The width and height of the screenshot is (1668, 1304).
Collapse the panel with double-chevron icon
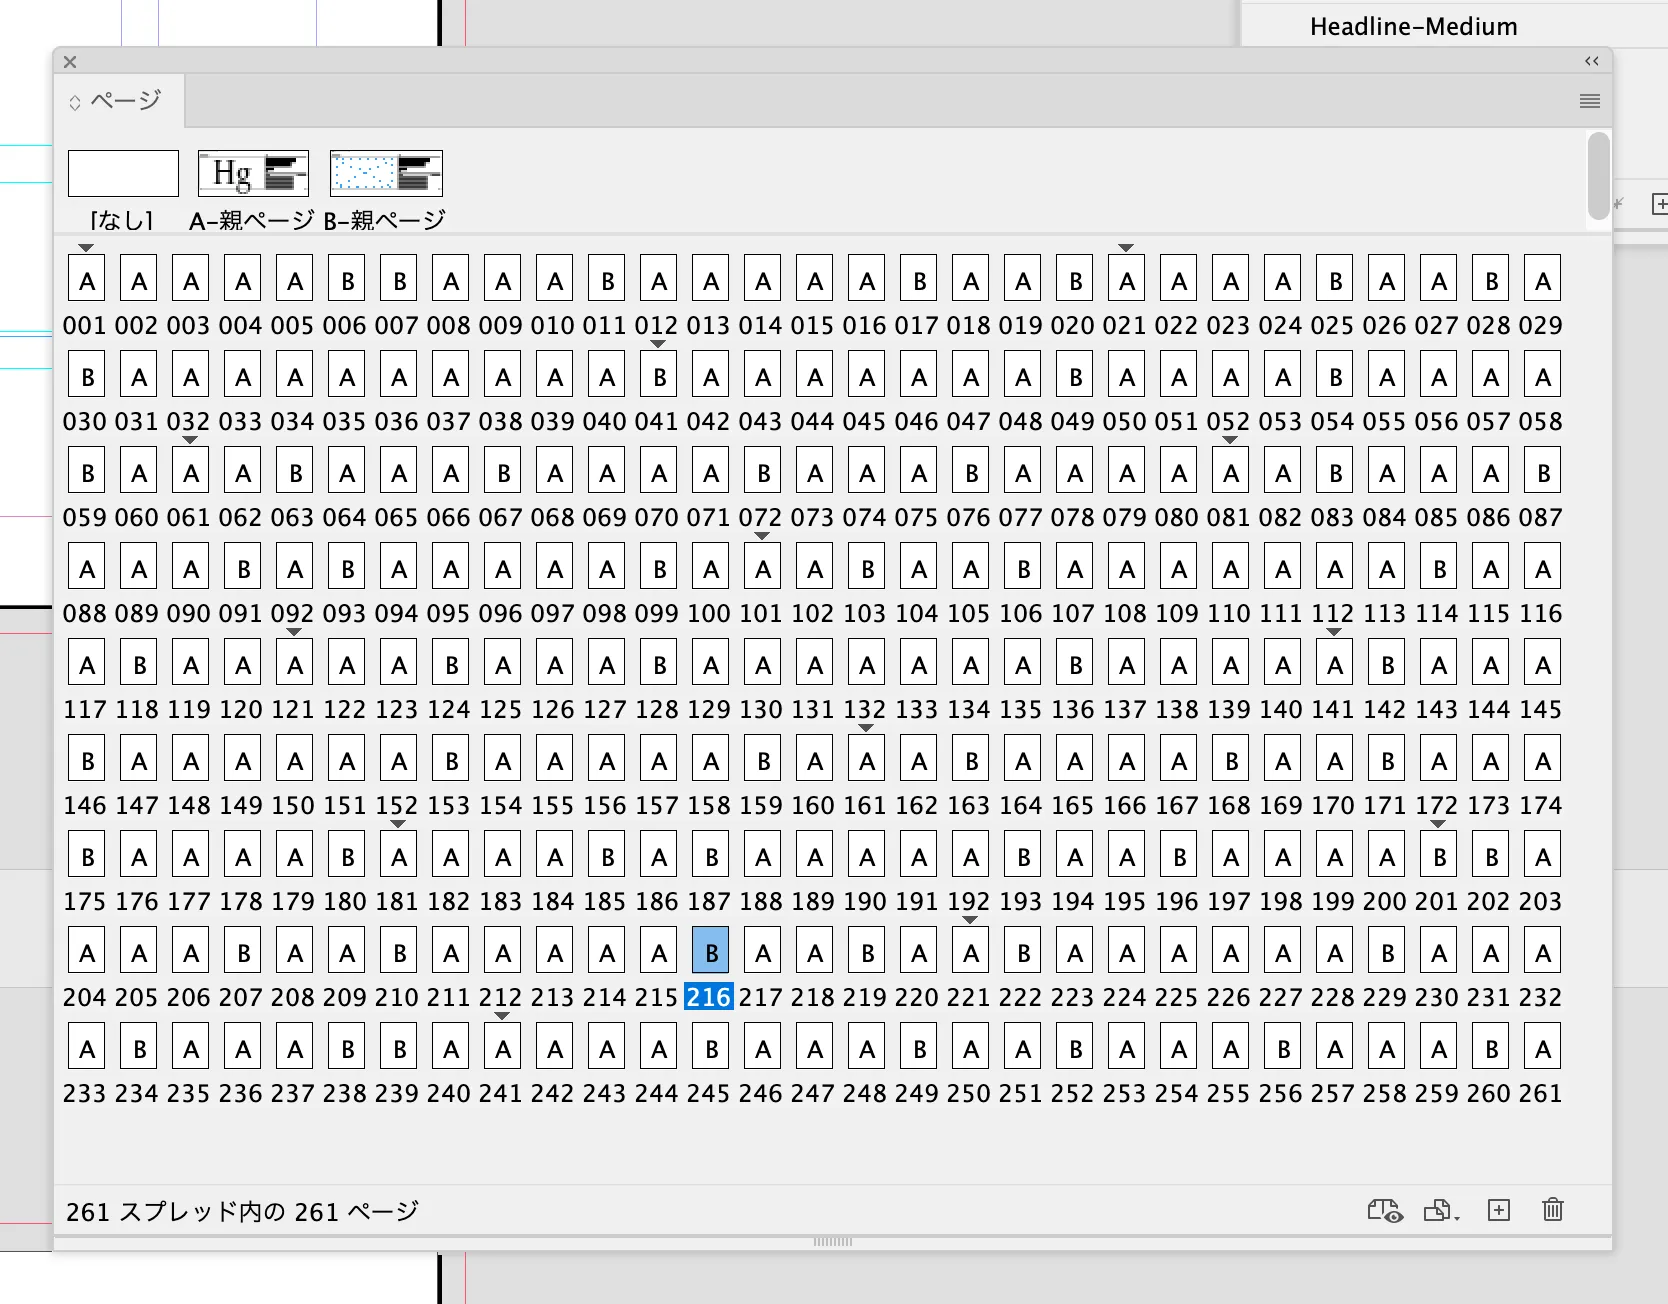[x=1591, y=61]
